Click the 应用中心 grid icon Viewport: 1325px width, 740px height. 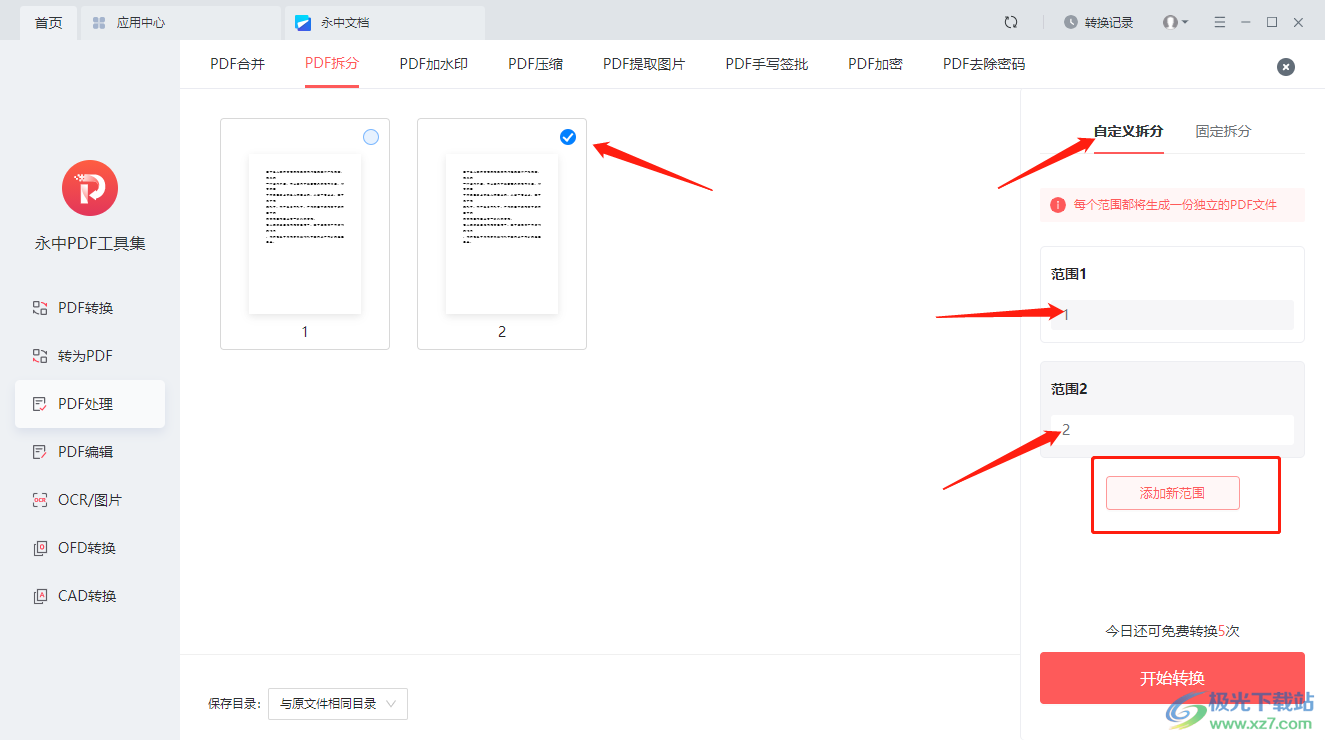pos(99,22)
